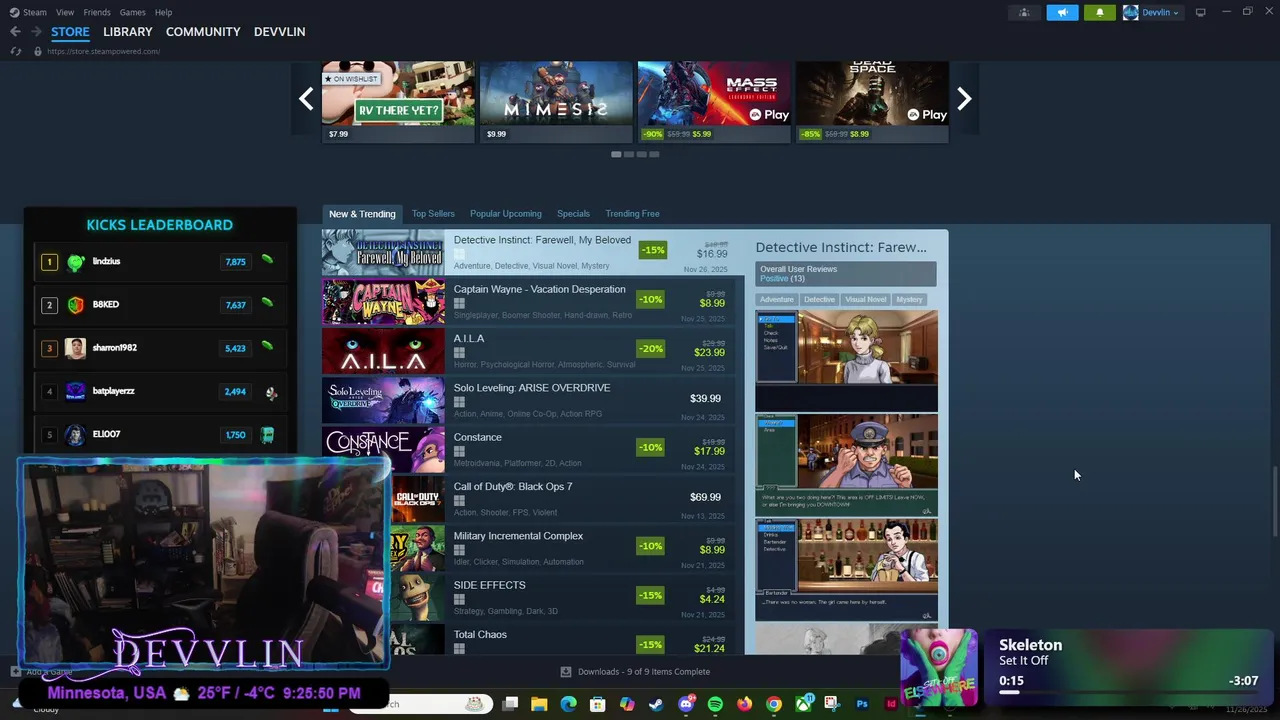Go to the LIBRARY section
Image resolution: width=1280 pixels, height=720 pixels.
click(128, 32)
